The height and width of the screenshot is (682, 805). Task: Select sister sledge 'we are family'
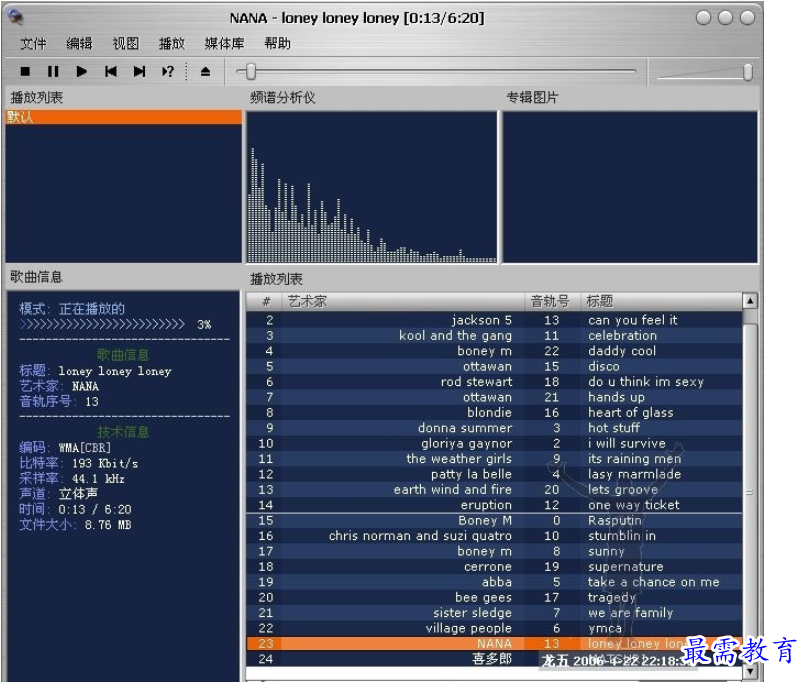[x=494, y=613]
